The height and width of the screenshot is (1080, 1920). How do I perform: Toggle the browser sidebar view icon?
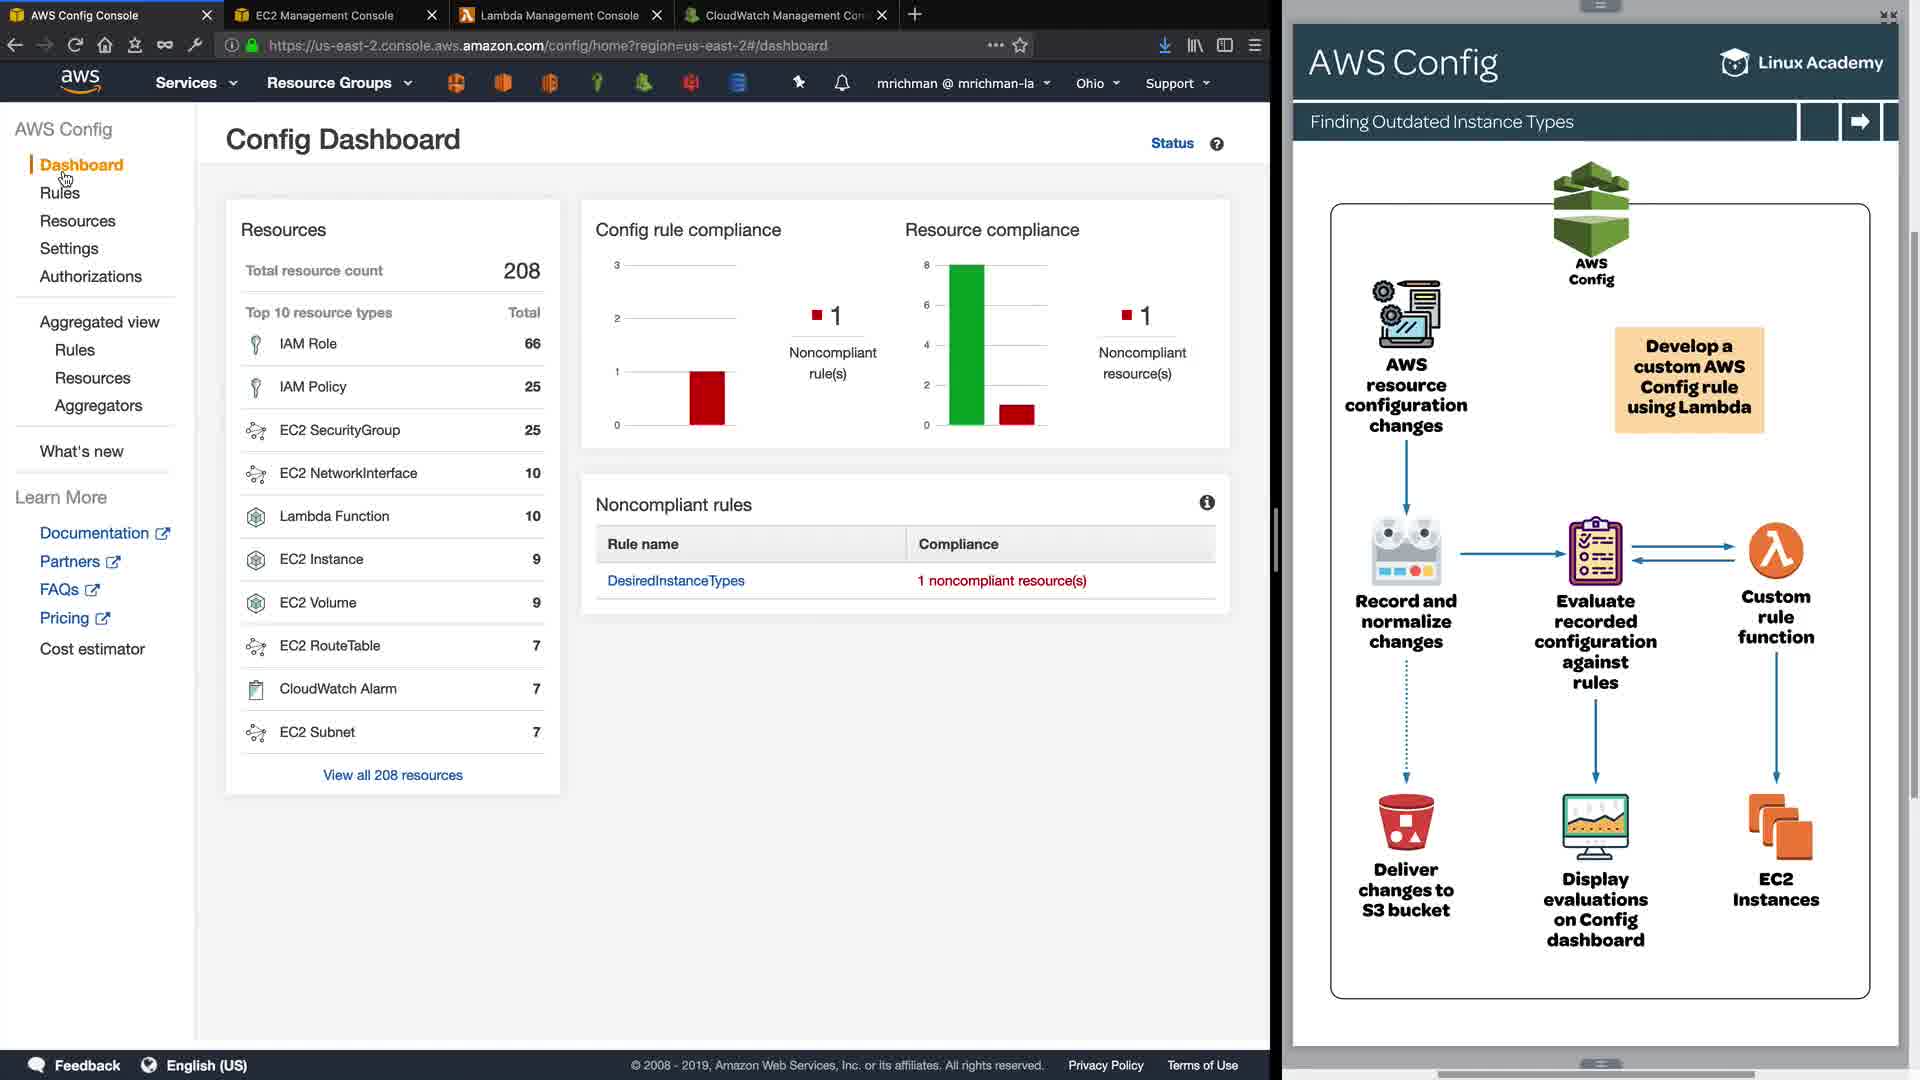[x=1225, y=45]
